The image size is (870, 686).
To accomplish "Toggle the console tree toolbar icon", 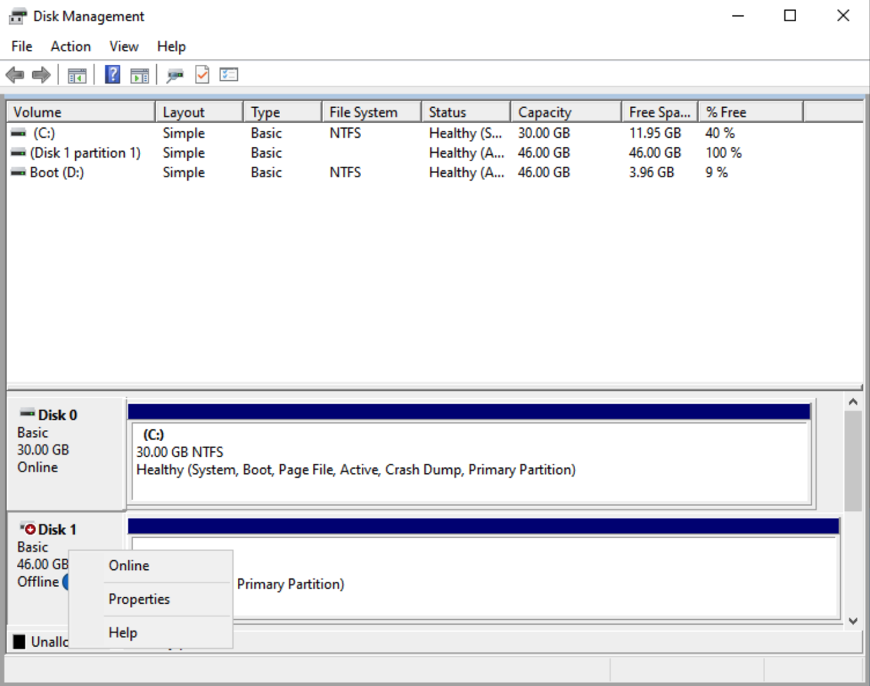I will tap(77, 75).
